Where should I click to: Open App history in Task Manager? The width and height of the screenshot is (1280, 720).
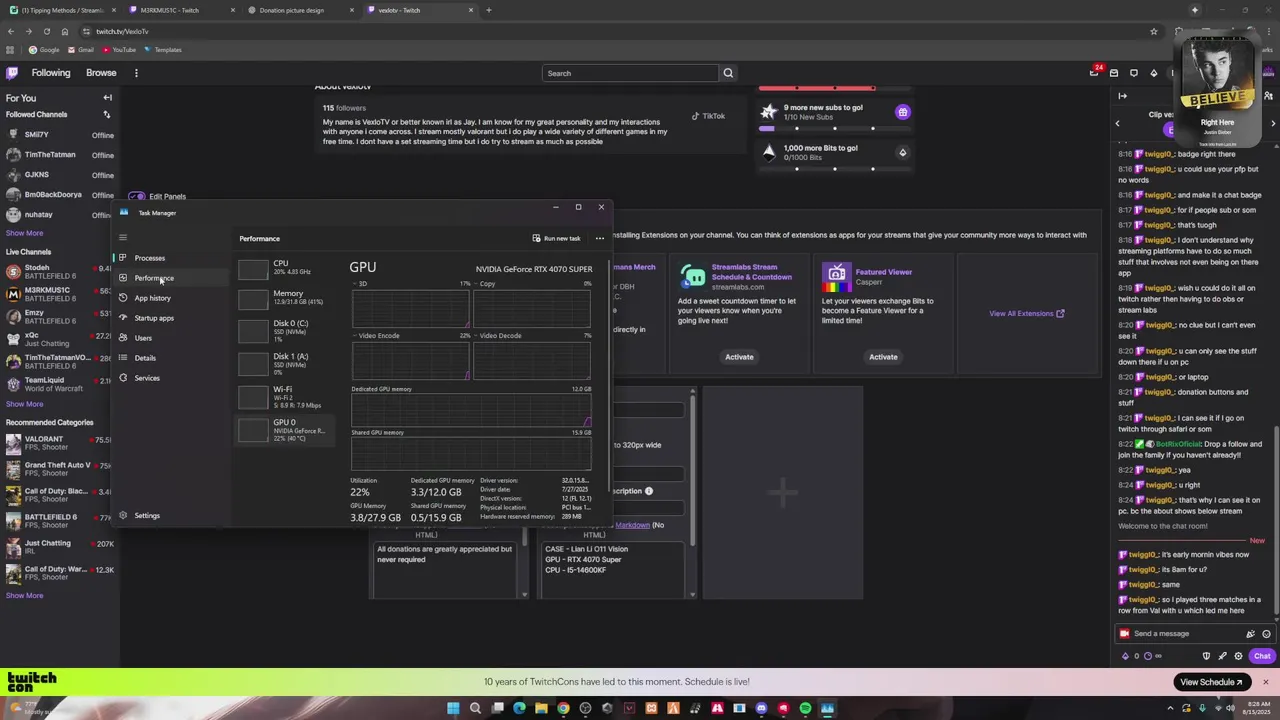tap(152, 298)
